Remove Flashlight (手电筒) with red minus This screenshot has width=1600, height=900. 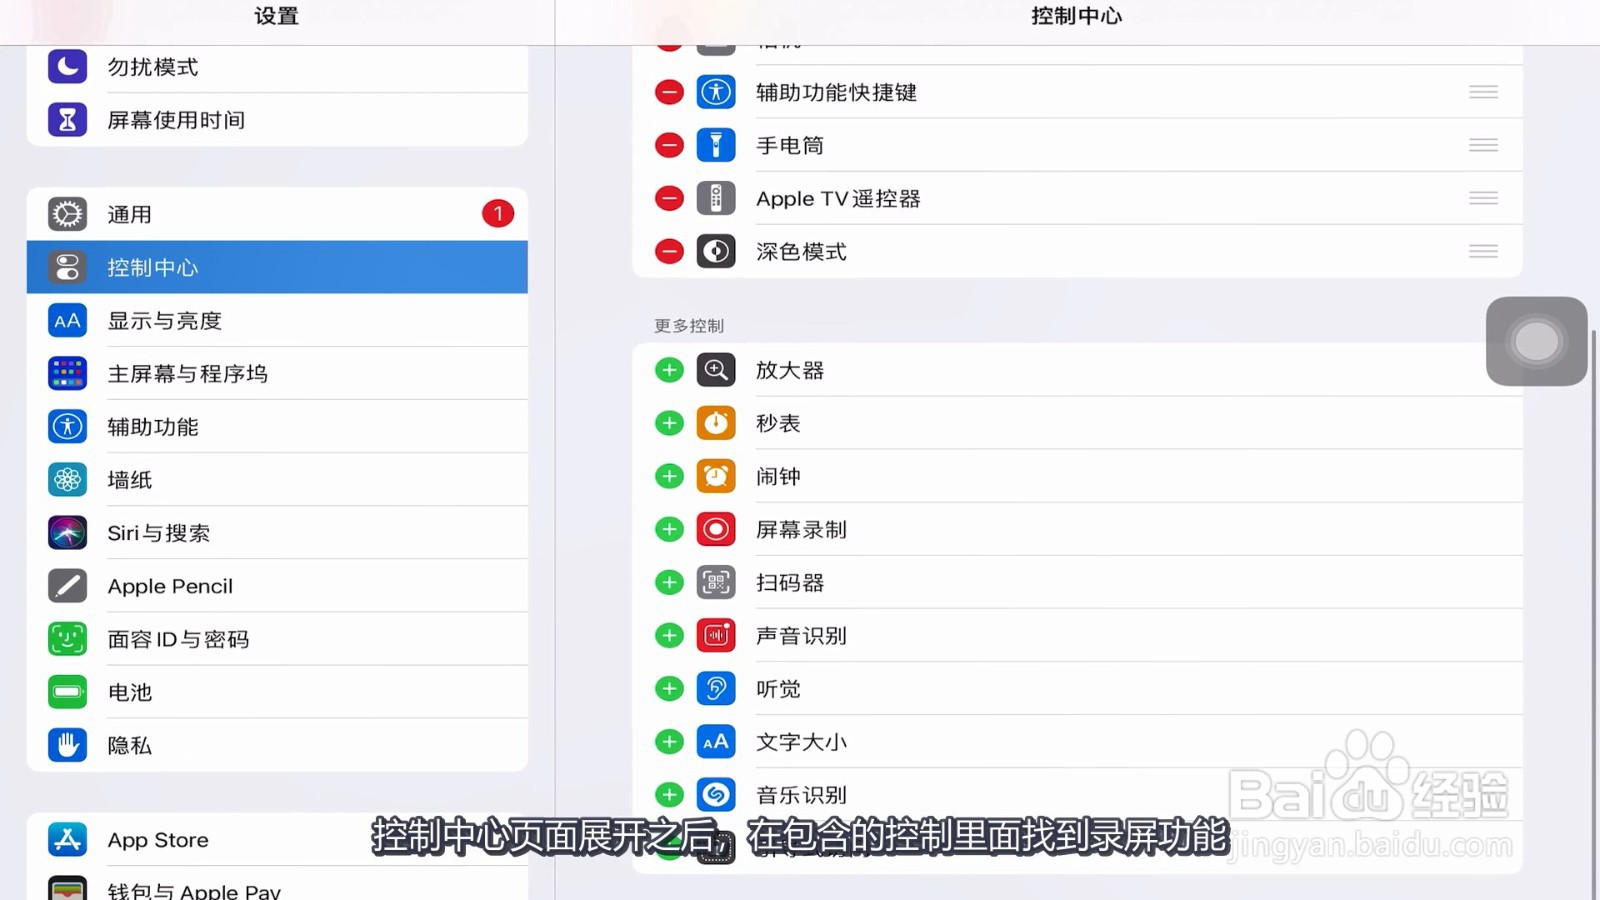pyautogui.click(x=669, y=145)
